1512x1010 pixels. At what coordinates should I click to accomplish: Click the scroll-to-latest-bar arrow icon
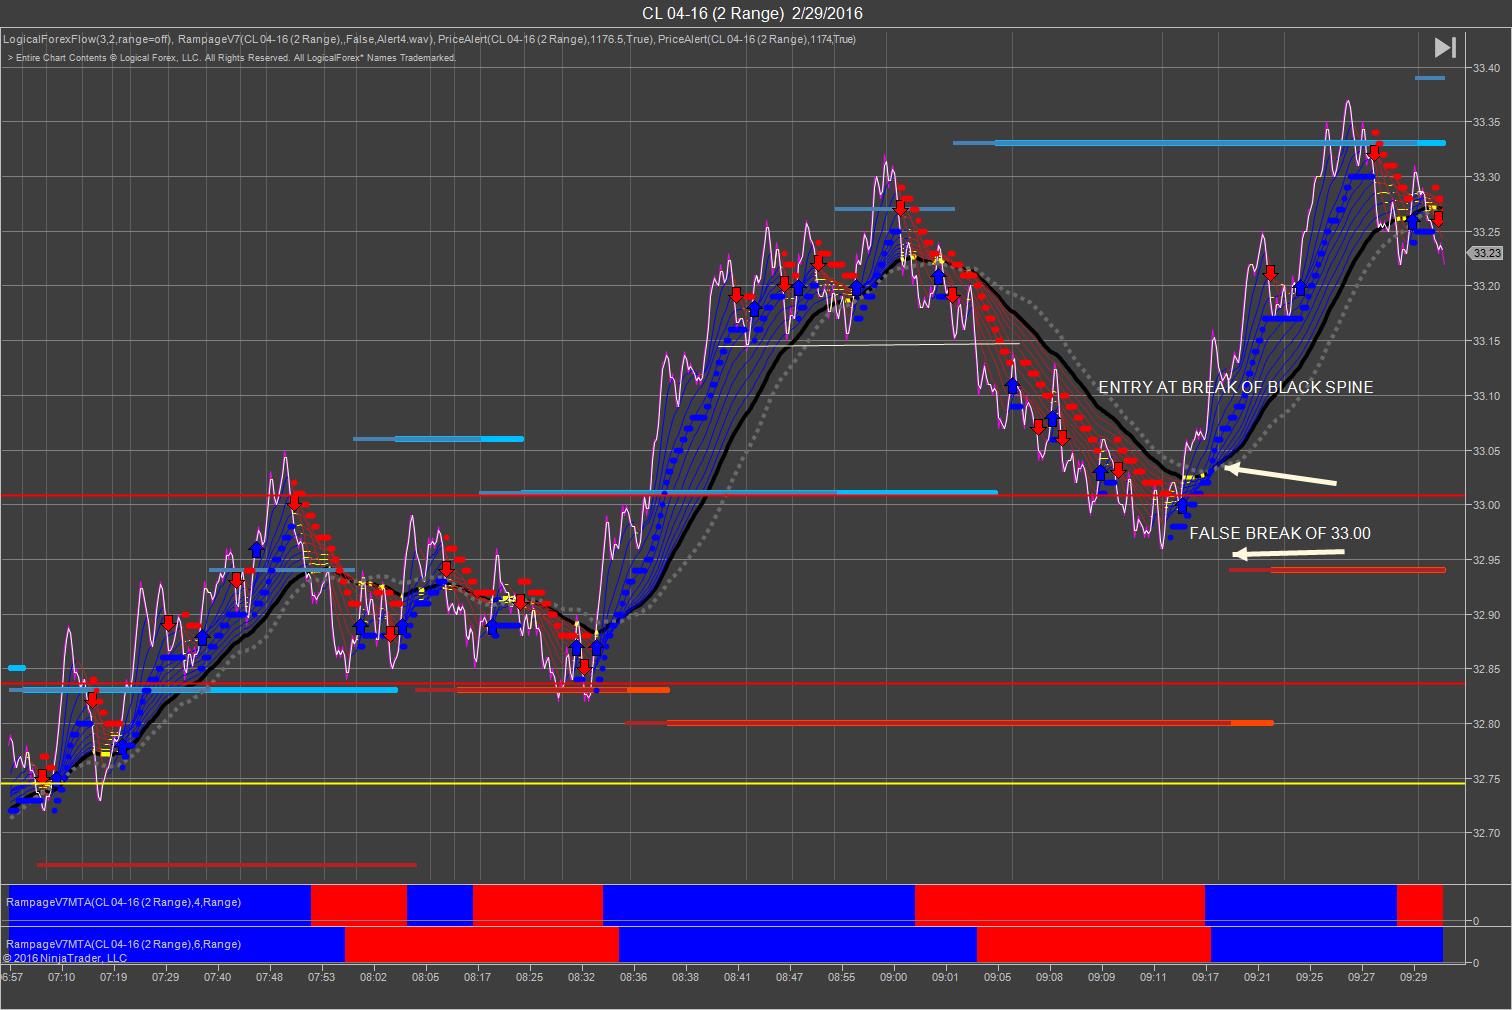click(1445, 48)
